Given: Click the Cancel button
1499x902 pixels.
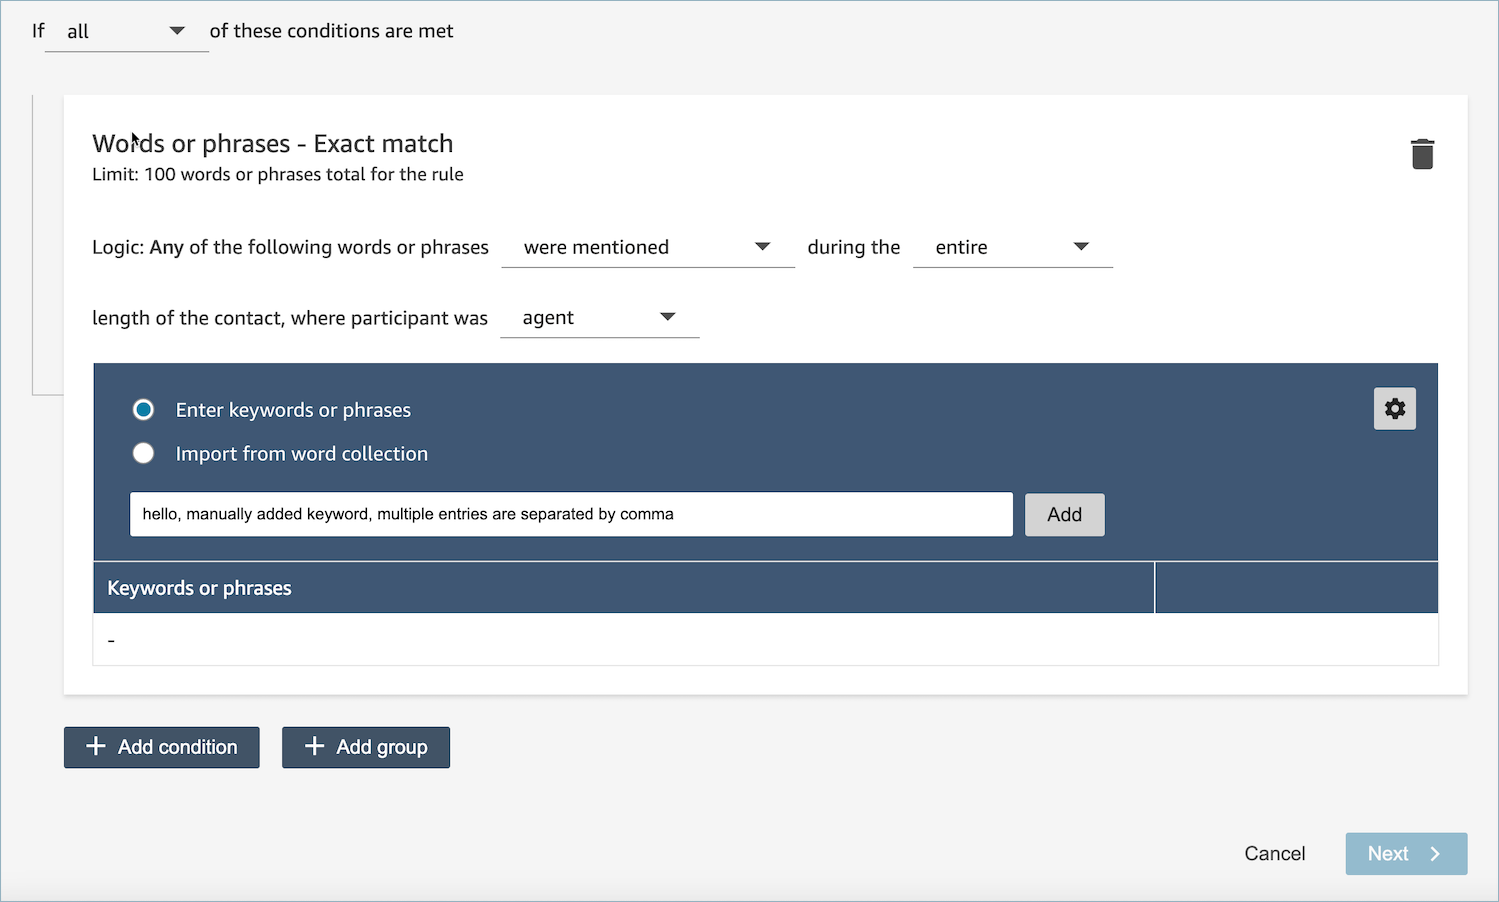Looking at the screenshot, I should pos(1274,853).
